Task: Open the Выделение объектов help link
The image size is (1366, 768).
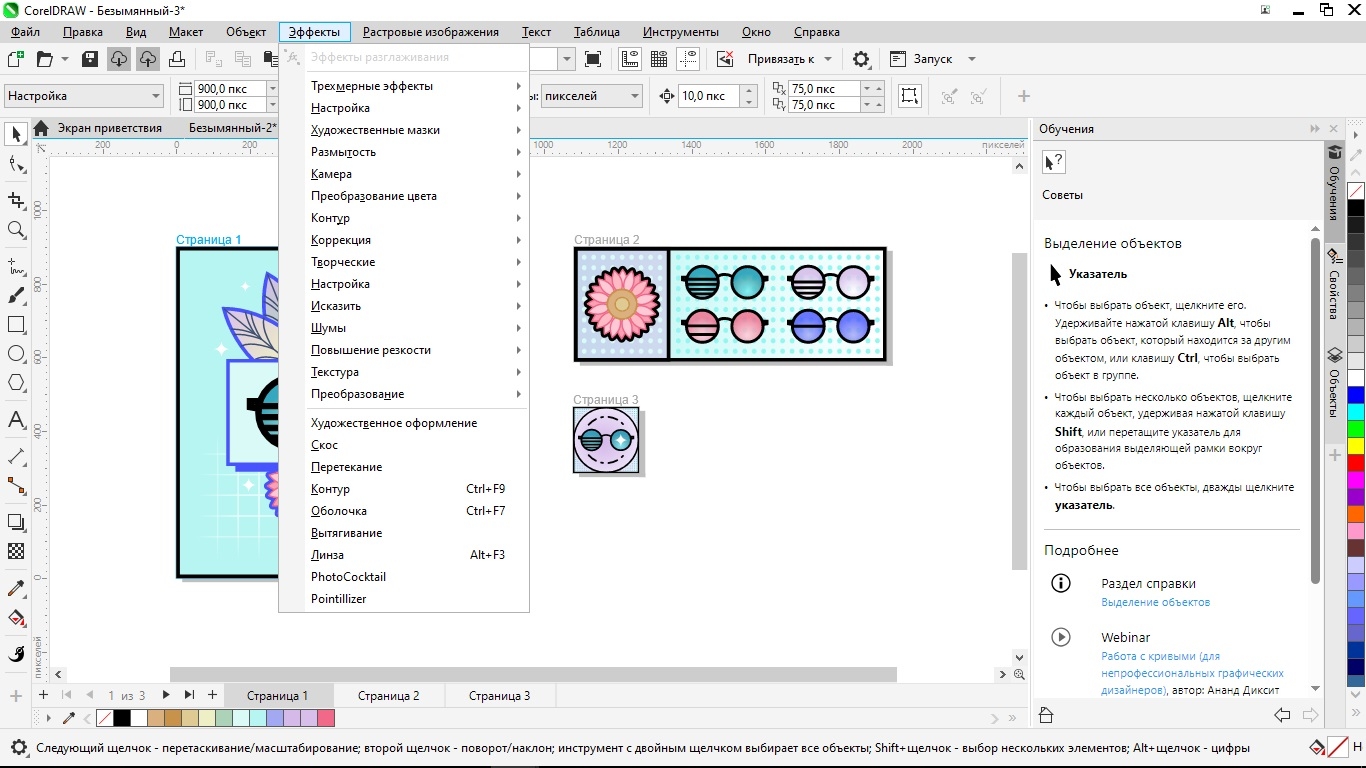Action: pyautogui.click(x=1155, y=602)
